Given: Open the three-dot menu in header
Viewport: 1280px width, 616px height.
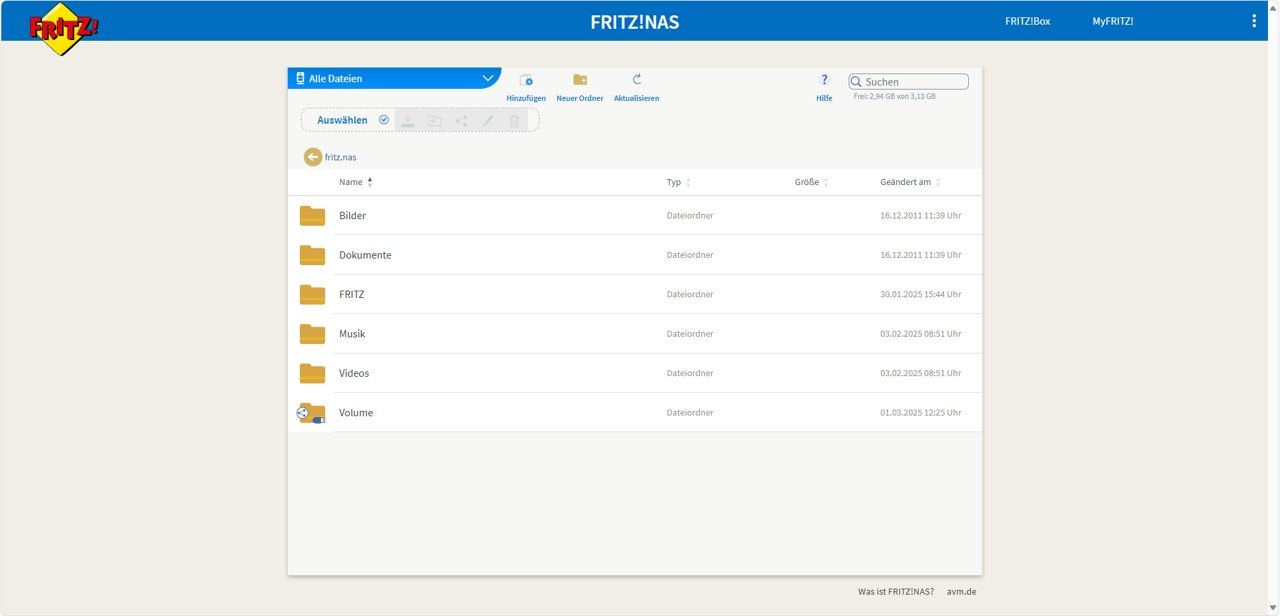Looking at the screenshot, I should [1255, 21].
